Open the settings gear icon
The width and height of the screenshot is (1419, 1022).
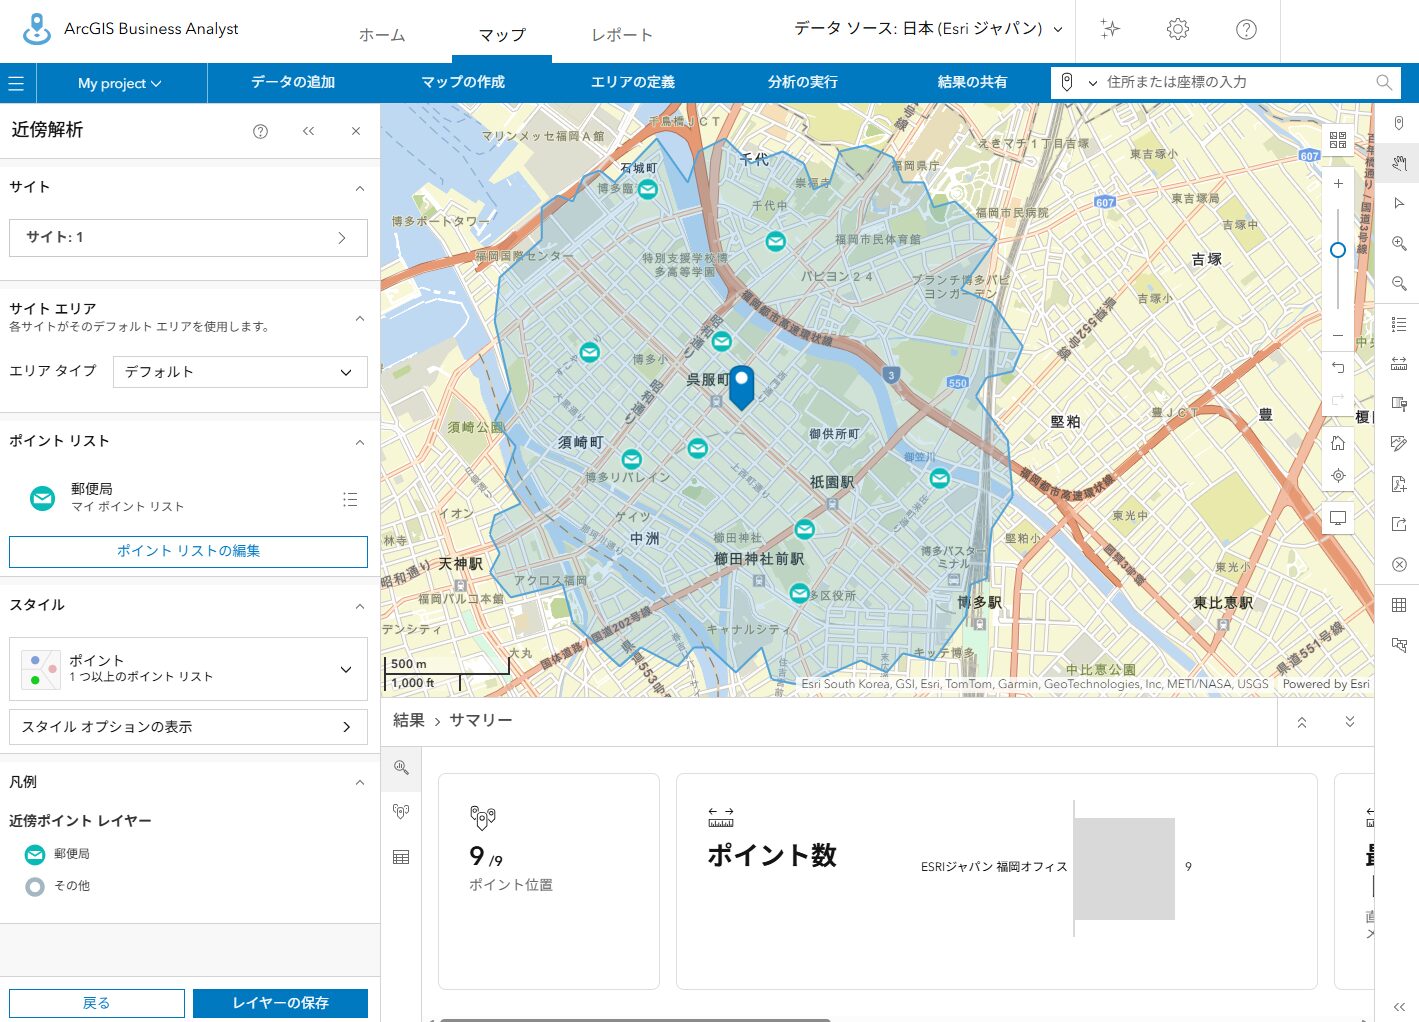[x=1178, y=30]
